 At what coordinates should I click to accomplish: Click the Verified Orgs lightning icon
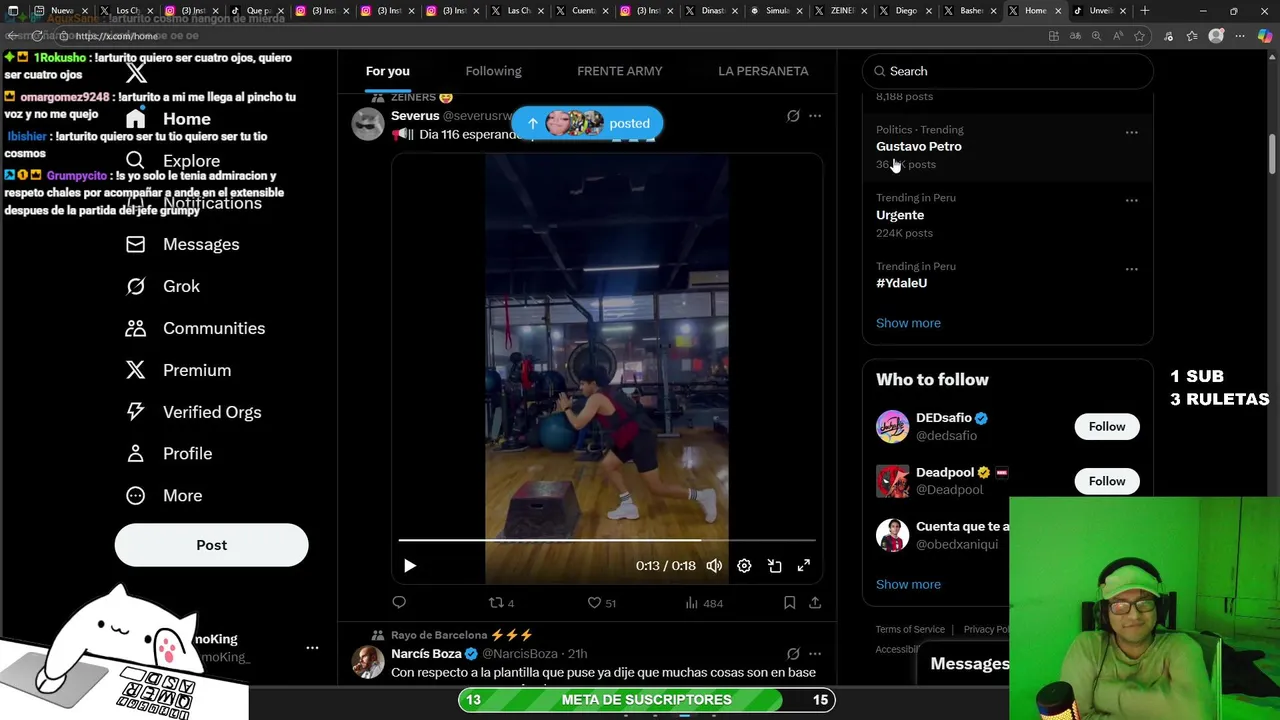coord(136,412)
